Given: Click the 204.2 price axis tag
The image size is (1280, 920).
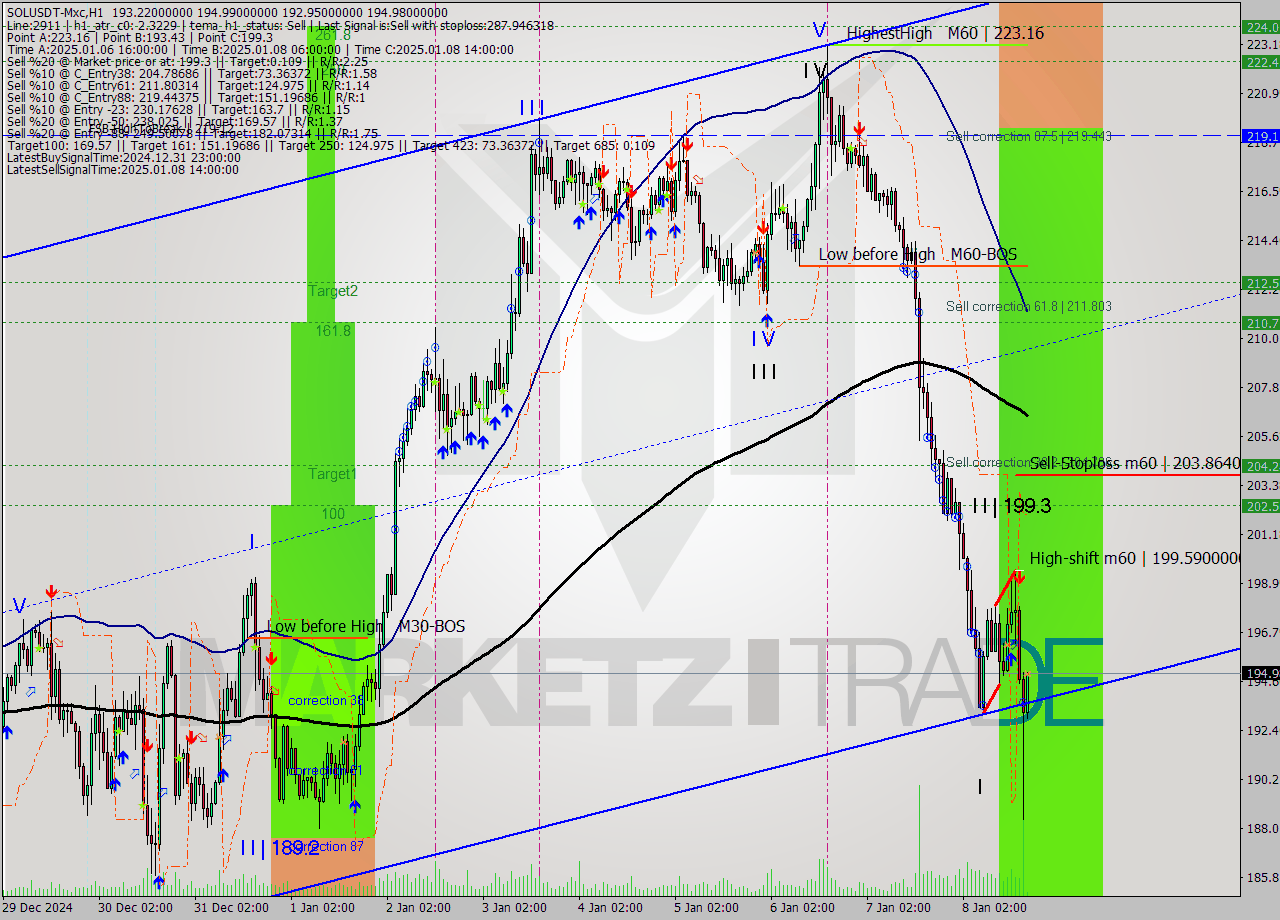Looking at the screenshot, I should click(x=1260, y=466).
